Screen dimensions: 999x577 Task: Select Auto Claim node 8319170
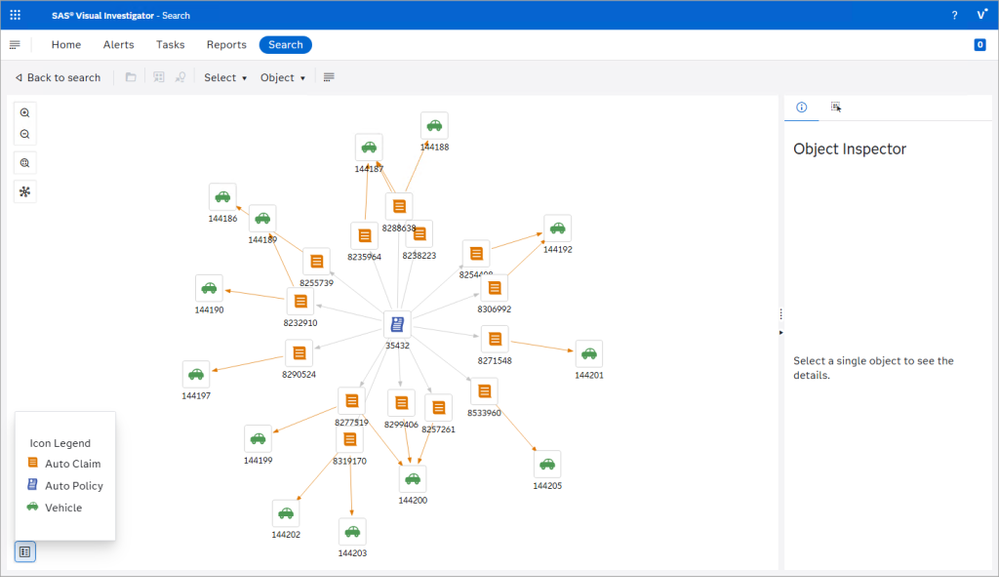(x=349, y=439)
